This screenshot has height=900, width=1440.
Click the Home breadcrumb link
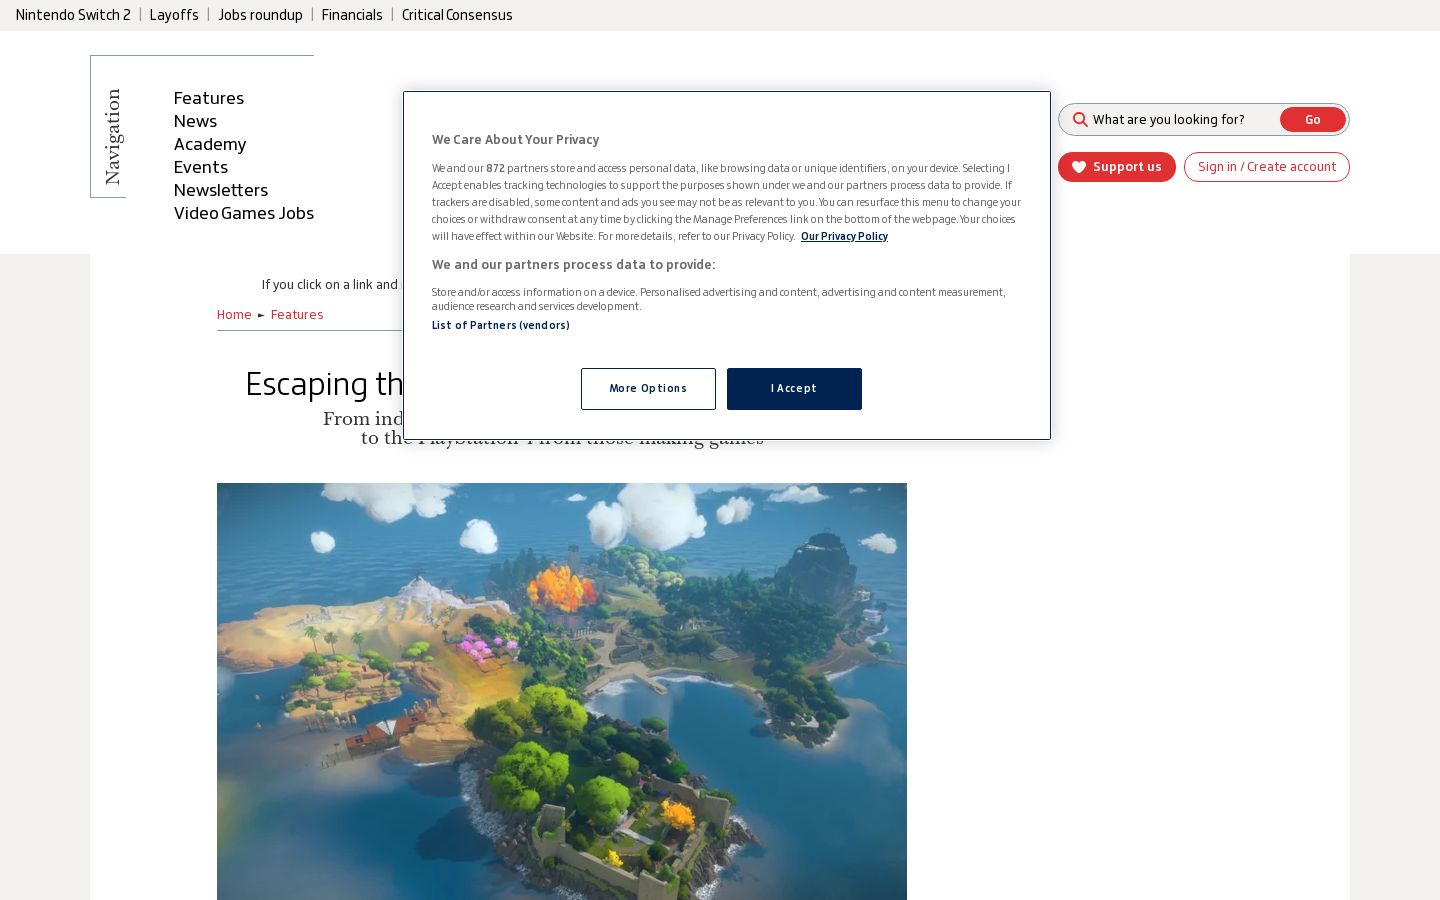pos(234,315)
